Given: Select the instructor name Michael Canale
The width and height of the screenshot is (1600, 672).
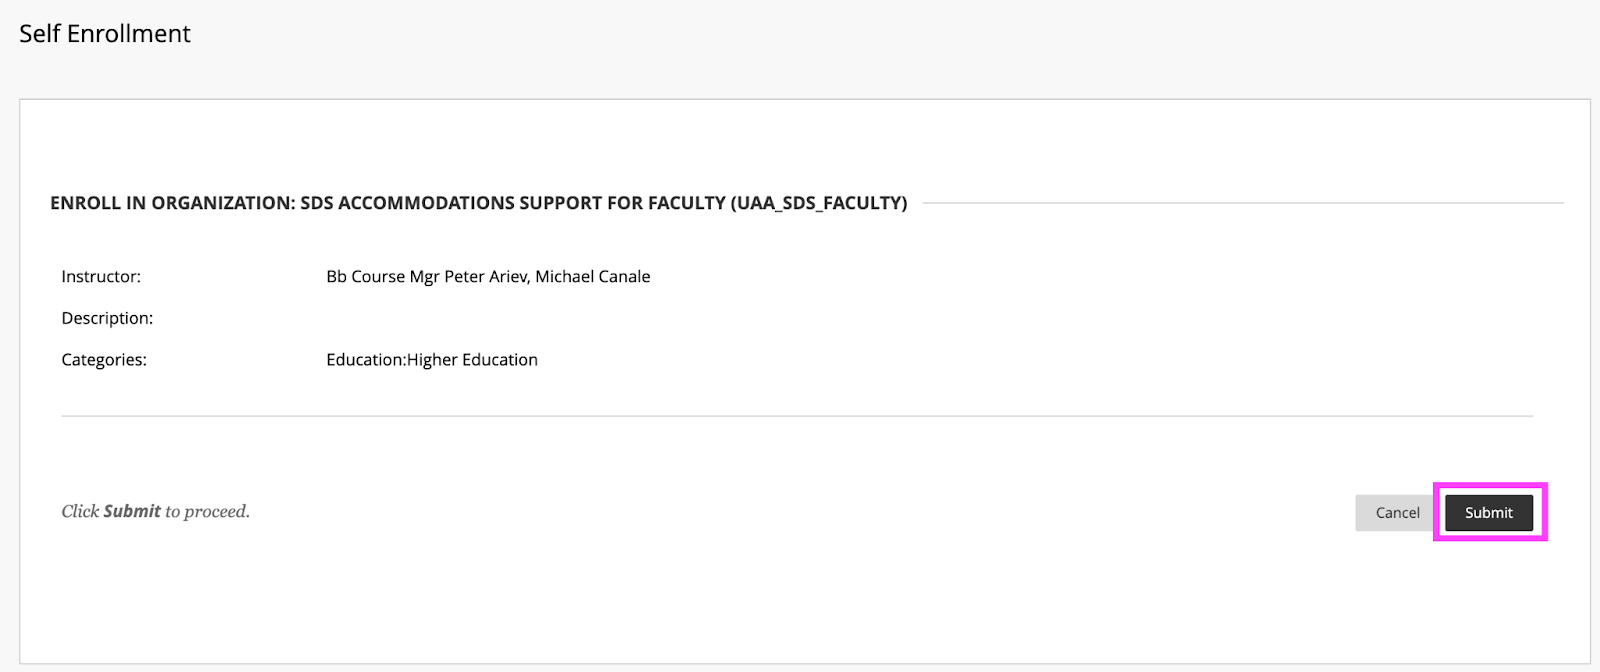Looking at the screenshot, I should [593, 277].
